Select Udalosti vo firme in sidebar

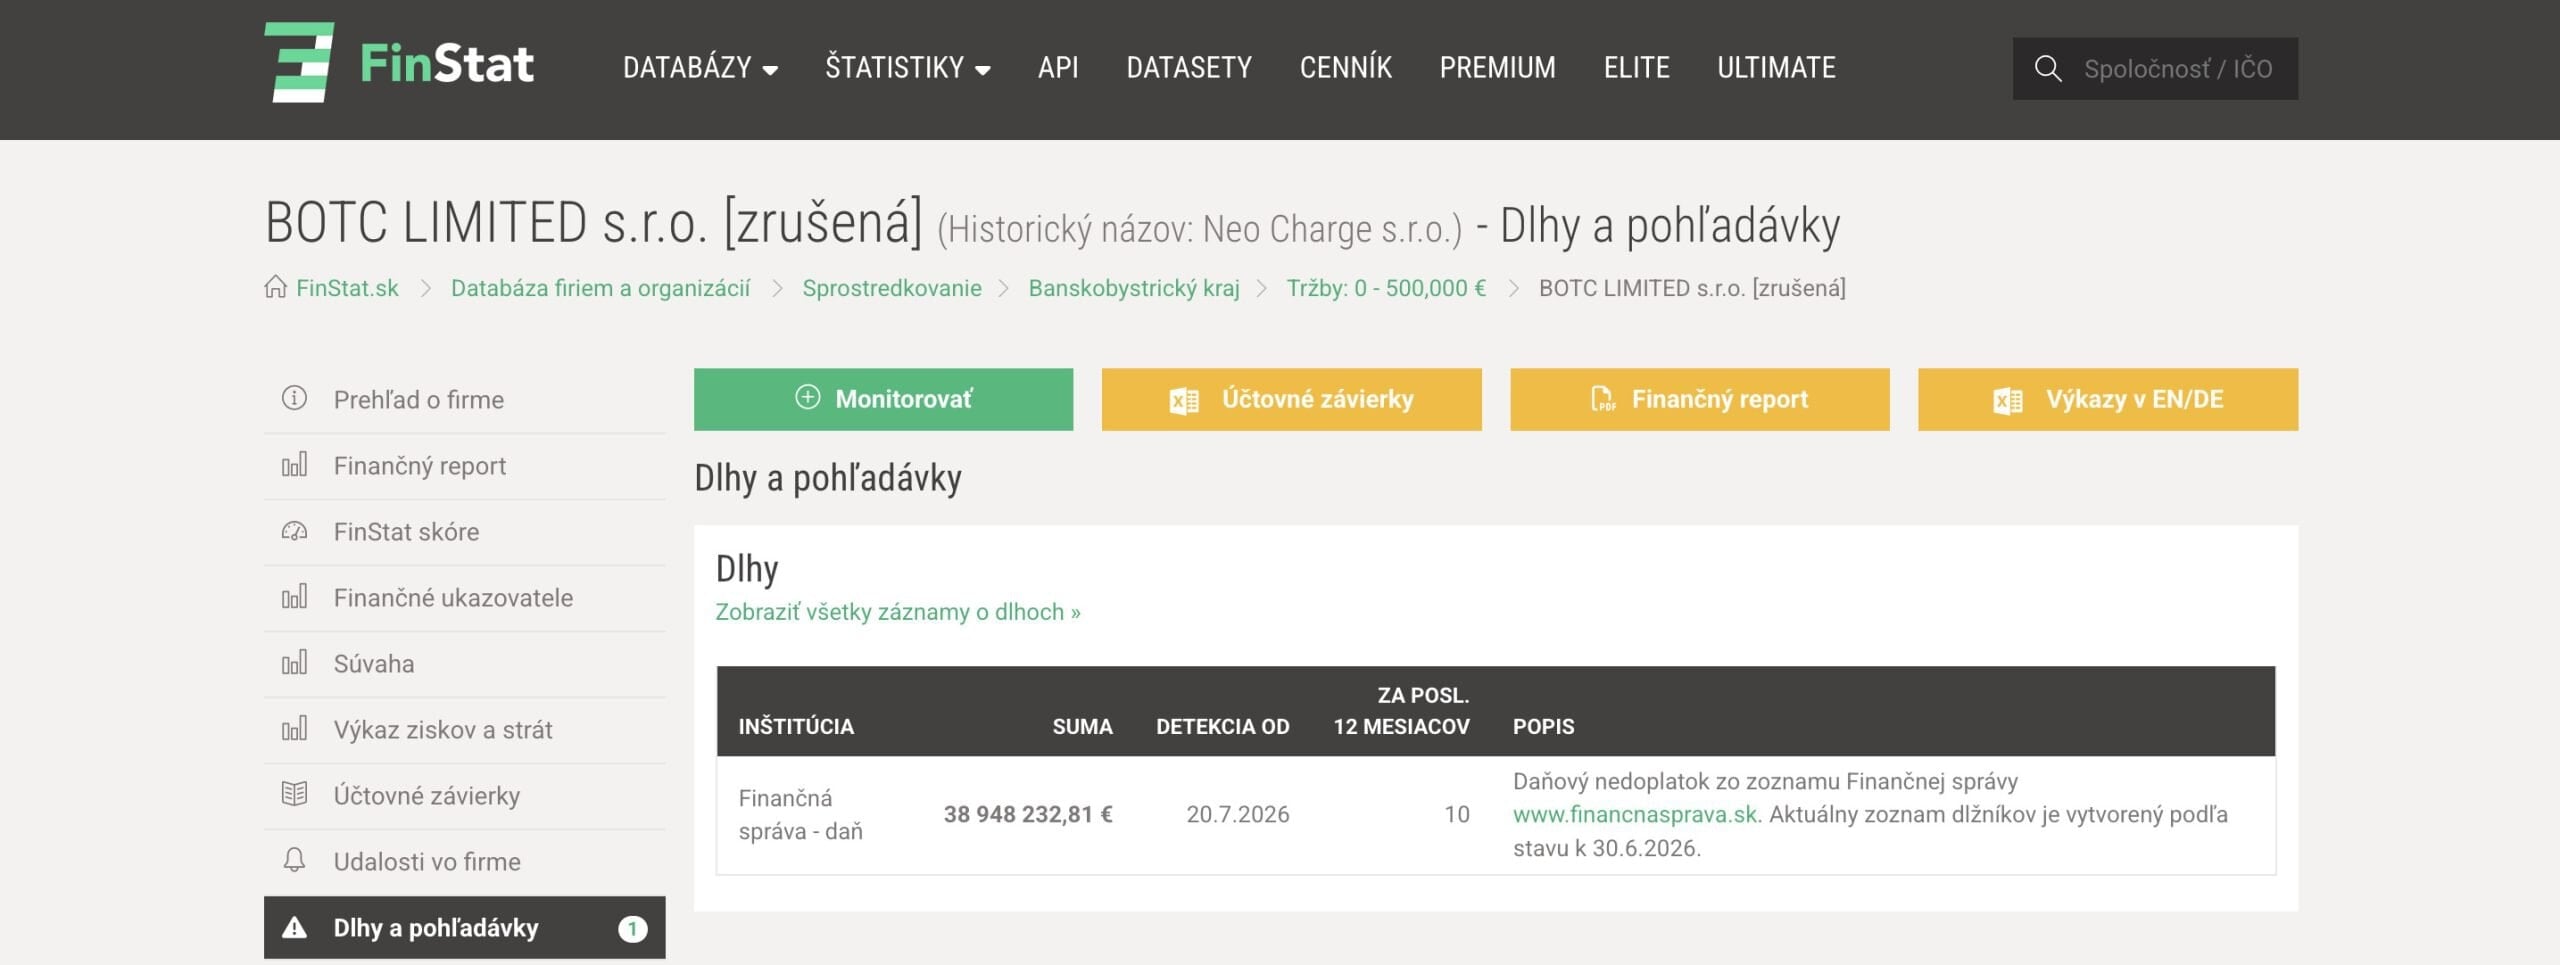[464, 861]
